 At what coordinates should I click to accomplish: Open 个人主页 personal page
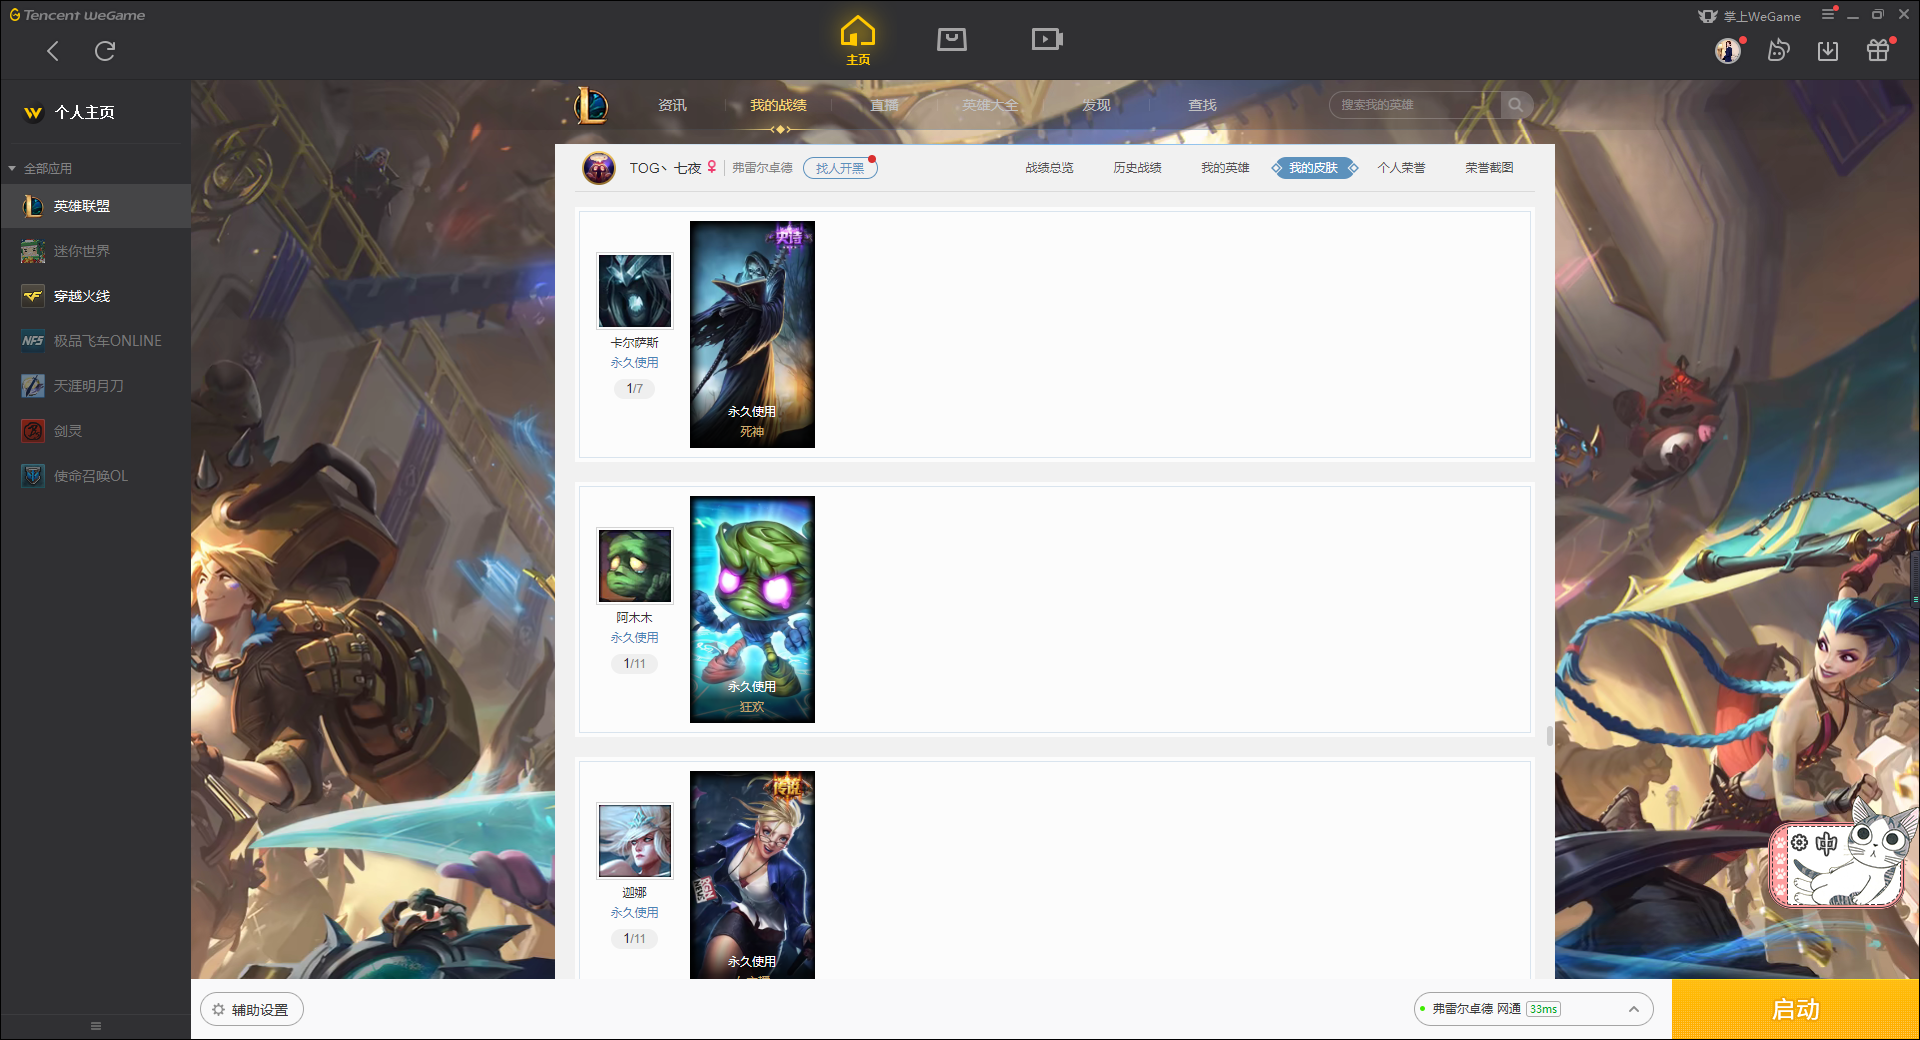click(x=84, y=112)
